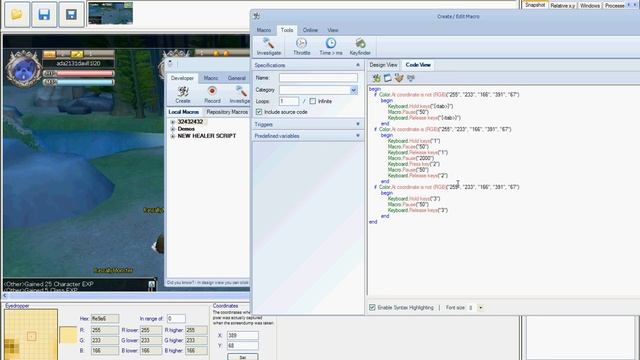Uncheck Include source code
Screen dimensions: 640x360
259,112
